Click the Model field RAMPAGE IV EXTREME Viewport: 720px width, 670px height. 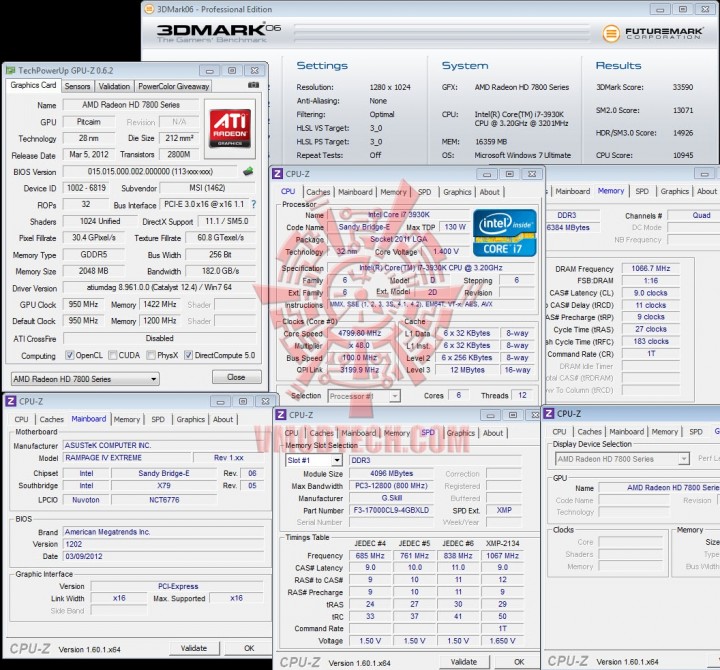click(x=127, y=457)
